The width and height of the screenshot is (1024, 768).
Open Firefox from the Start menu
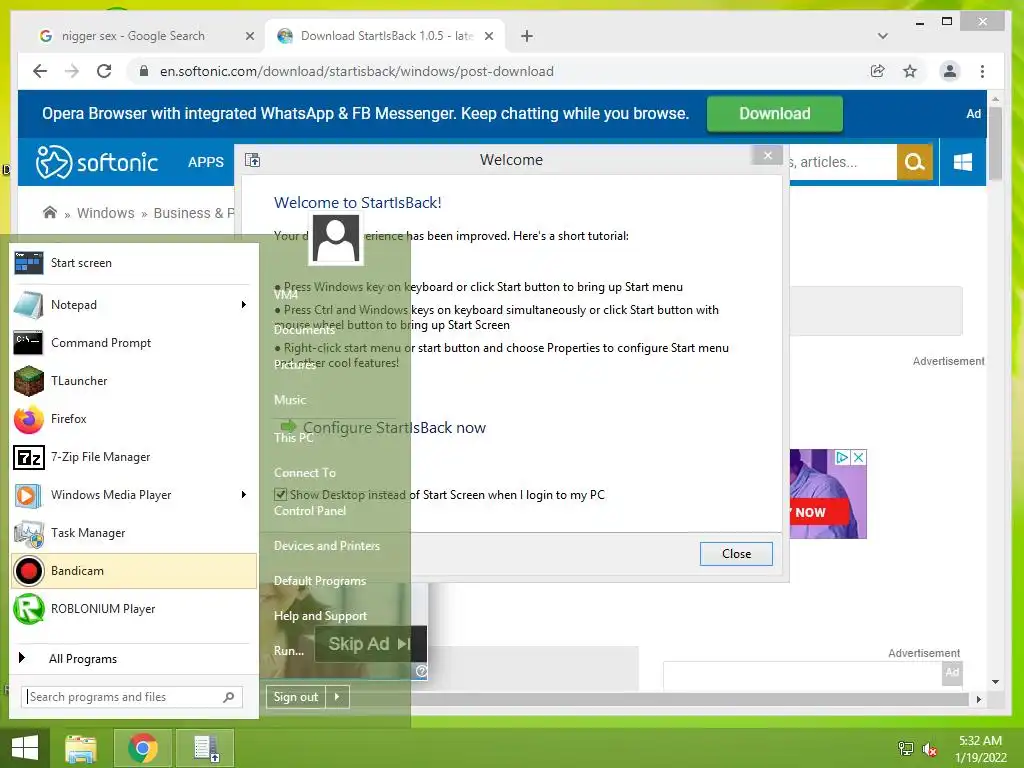134,419
